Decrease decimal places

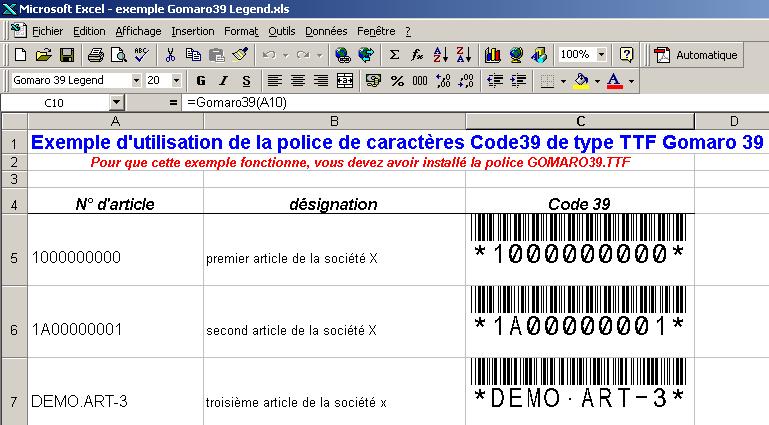(x=466, y=80)
